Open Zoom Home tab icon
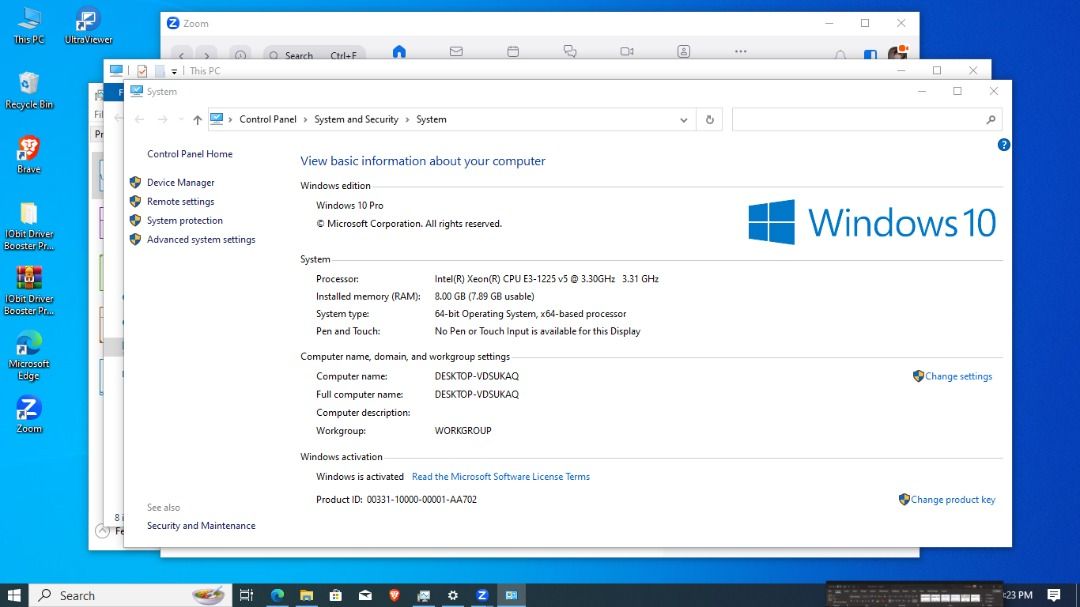1080x607 pixels. click(x=399, y=52)
